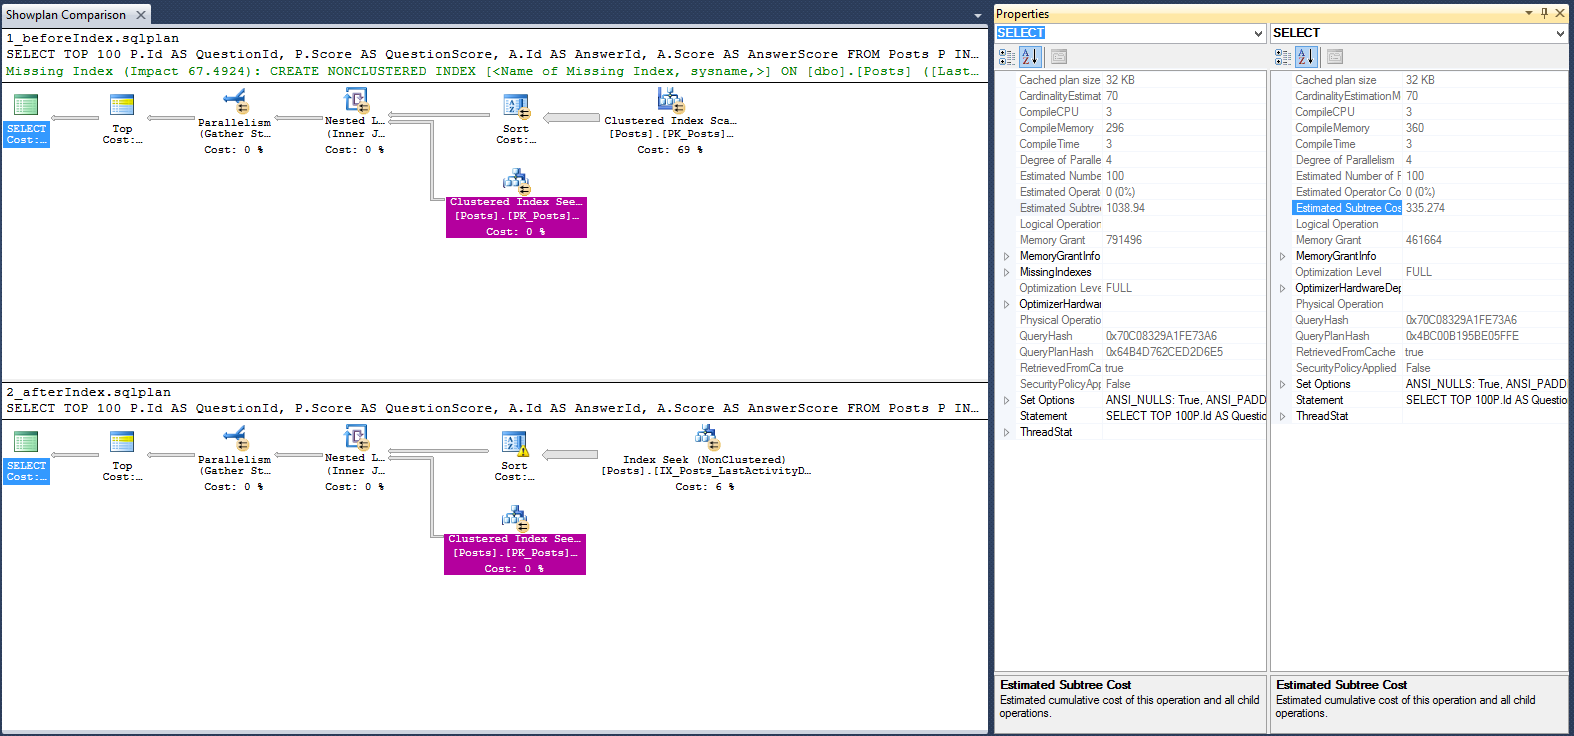Click Alphabetical sort in the right properties pane
This screenshot has width=1574, height=736.
point(1307,57)
